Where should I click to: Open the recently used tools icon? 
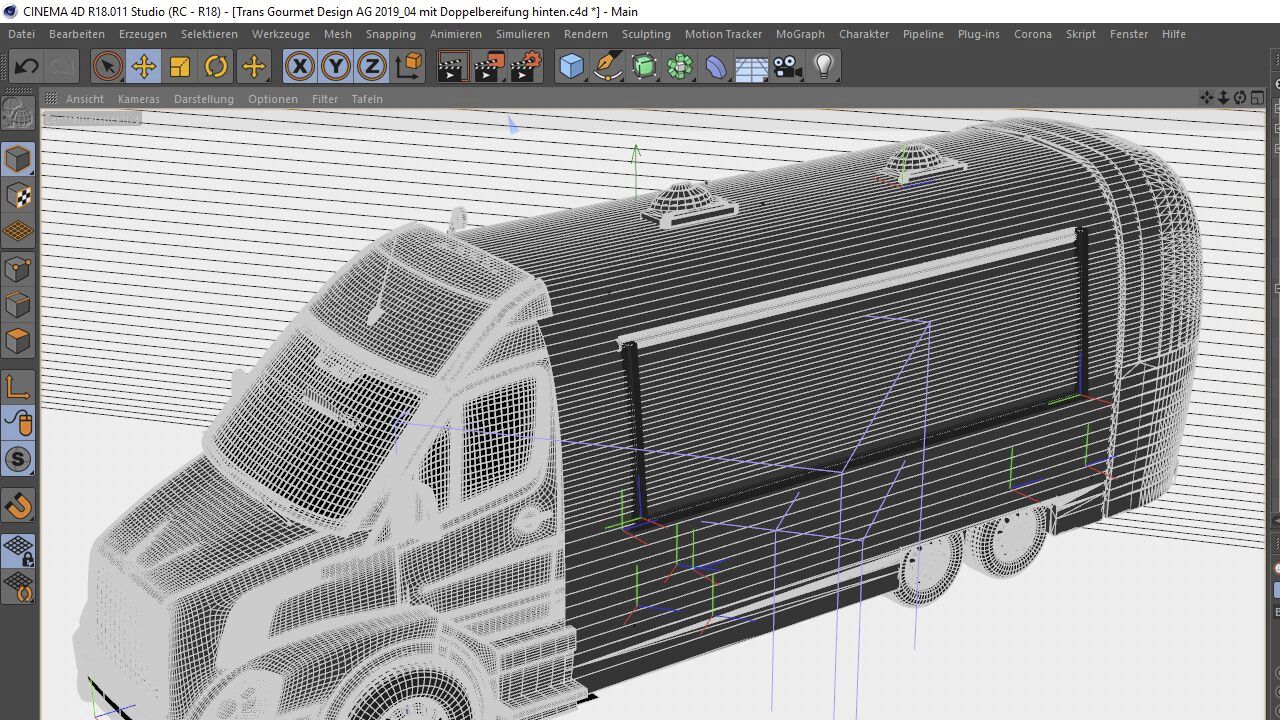point(254,67)
